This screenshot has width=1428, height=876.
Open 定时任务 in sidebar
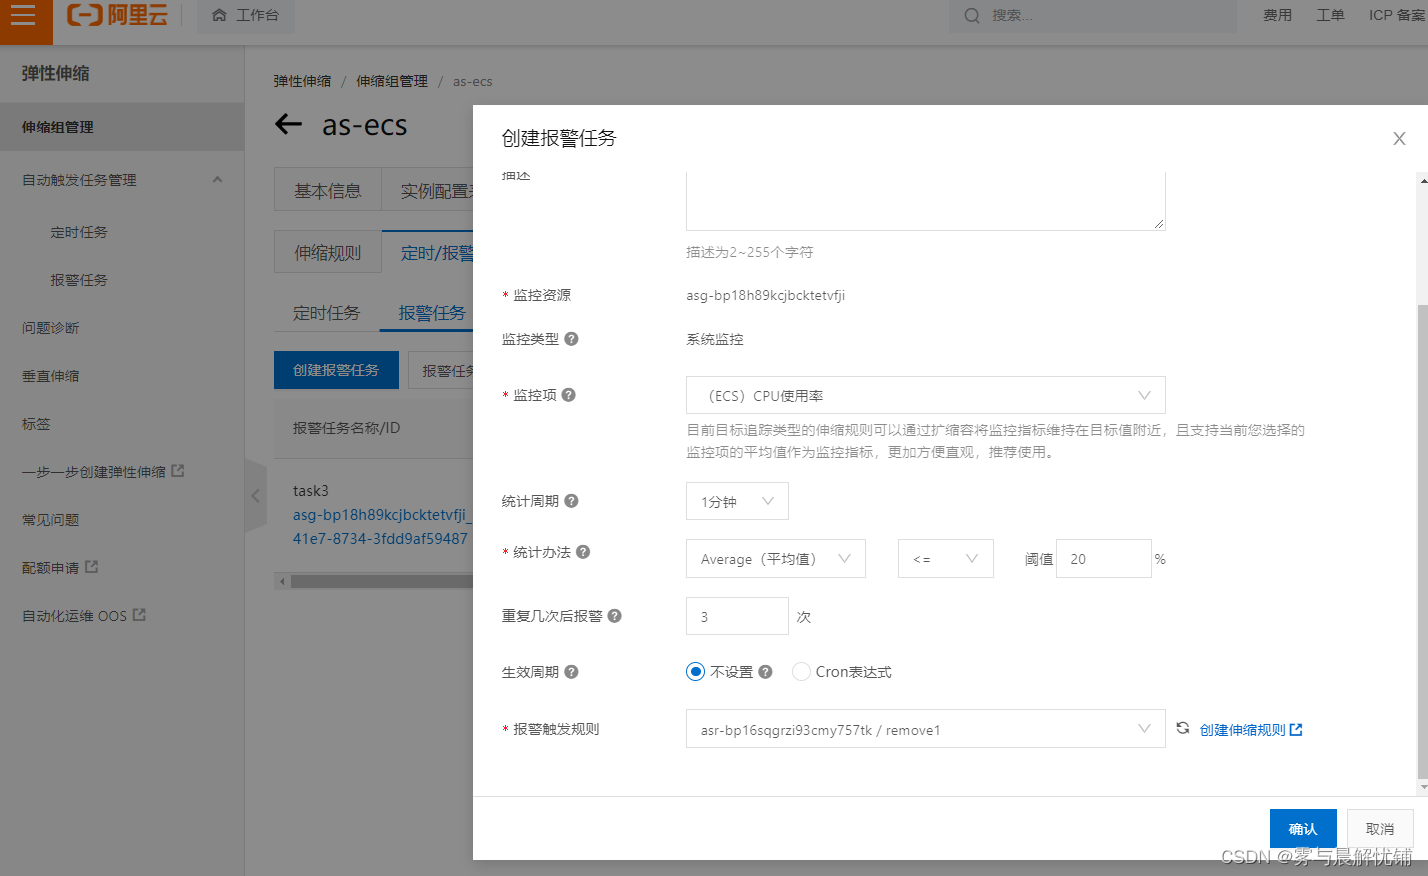point(79,232)
